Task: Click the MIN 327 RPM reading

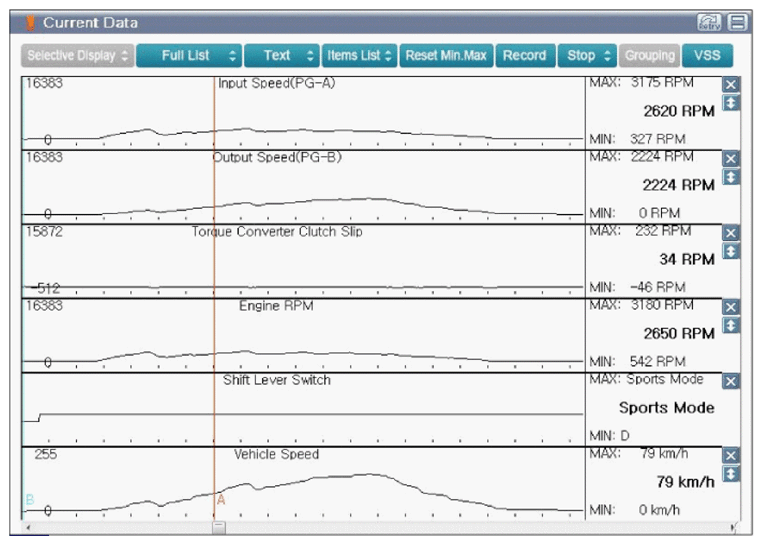Action: pos(637,139)
